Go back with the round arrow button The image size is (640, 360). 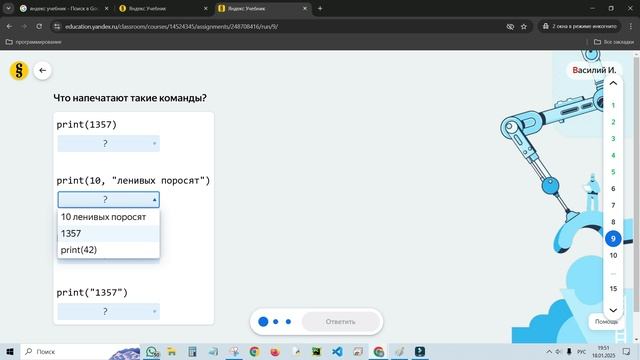(x=42, y=71)
